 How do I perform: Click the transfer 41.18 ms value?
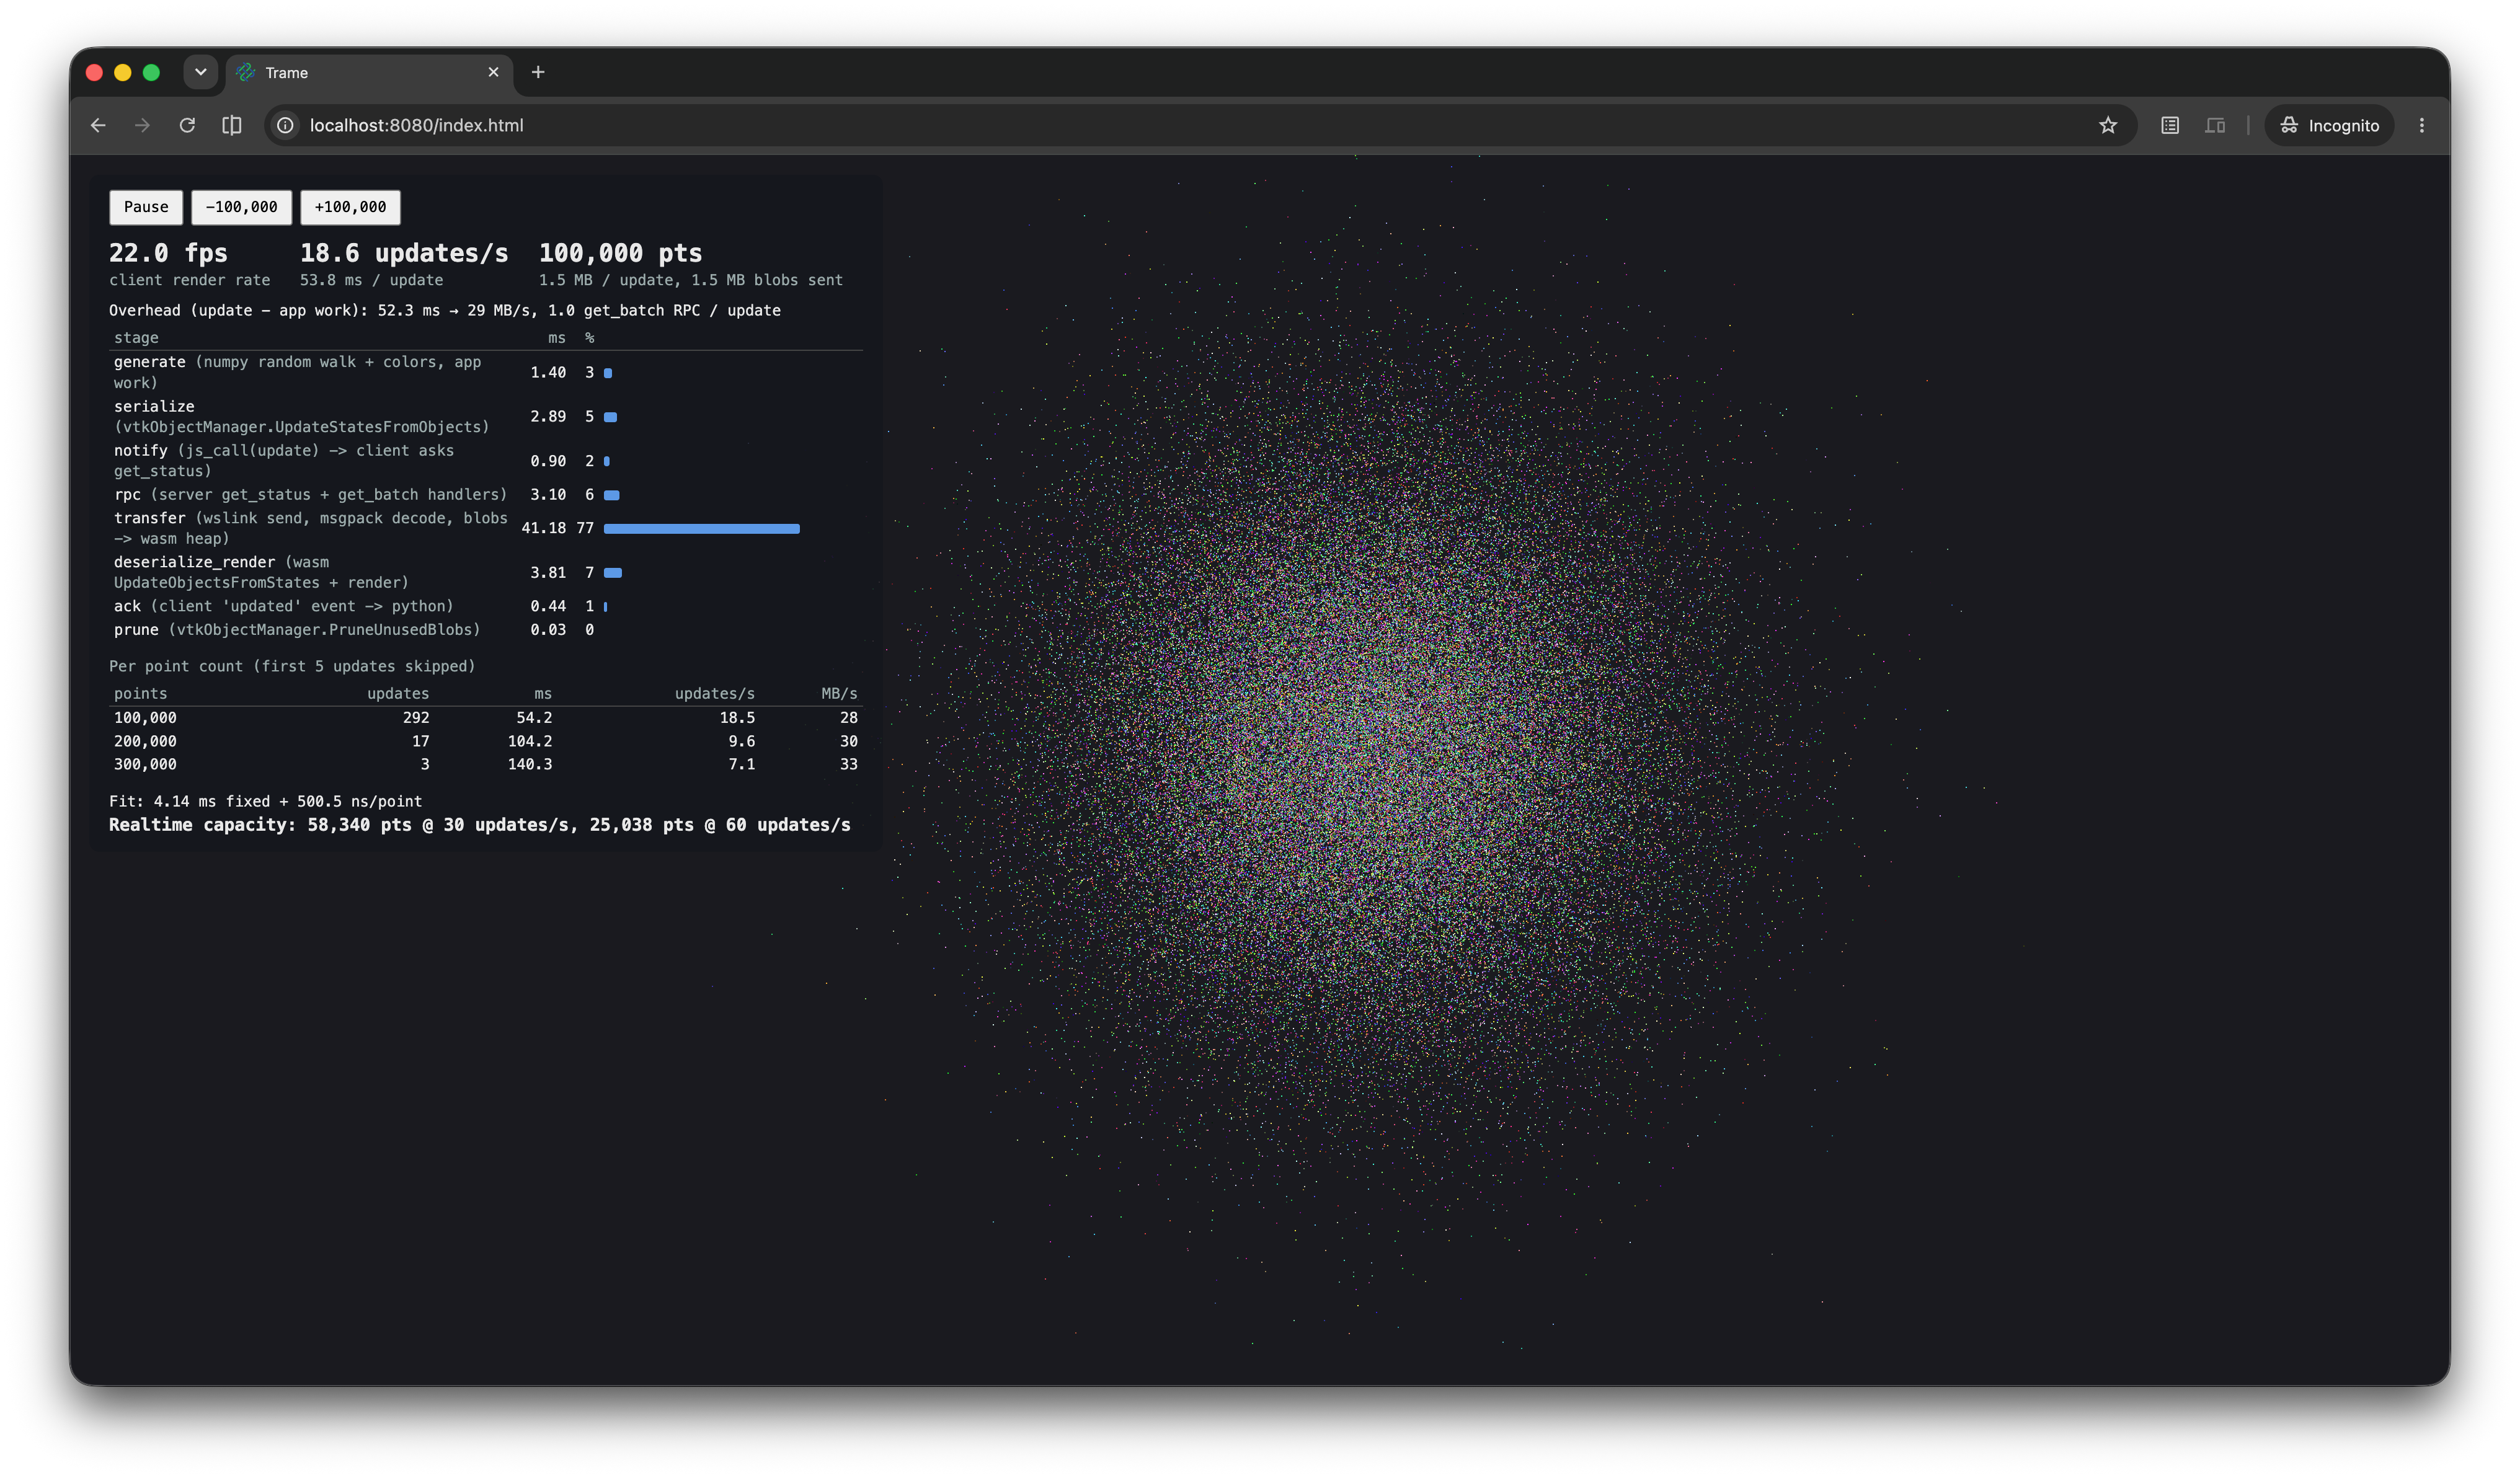click(544, 528)
